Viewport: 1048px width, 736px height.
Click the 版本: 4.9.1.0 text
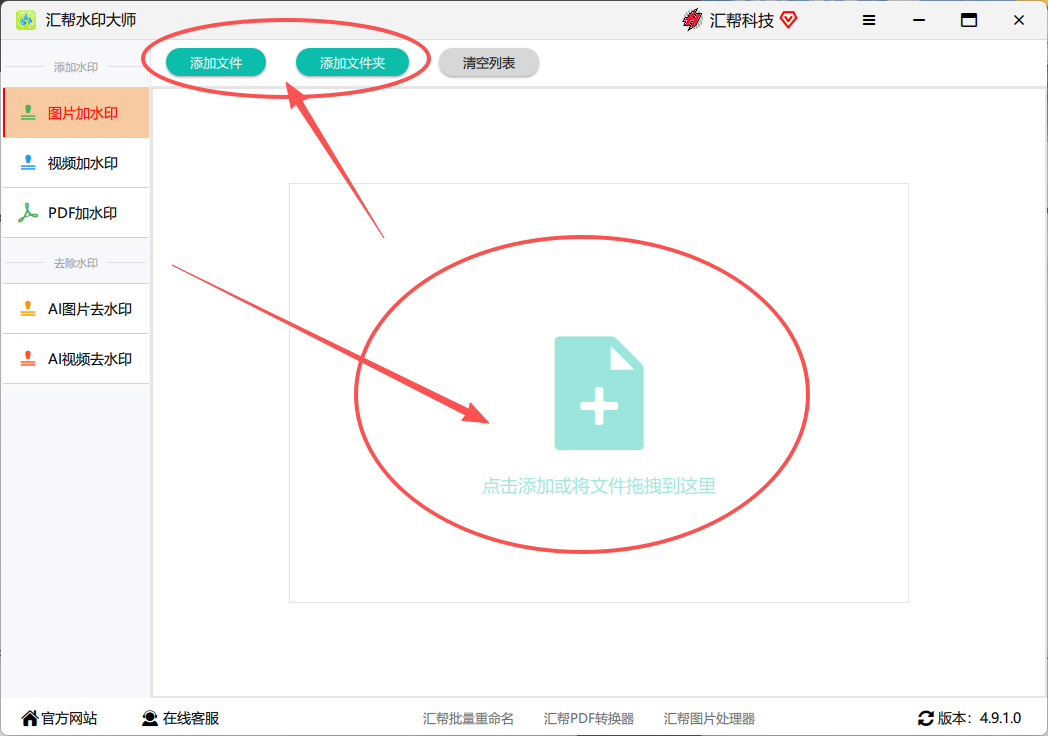coord(979,718)
